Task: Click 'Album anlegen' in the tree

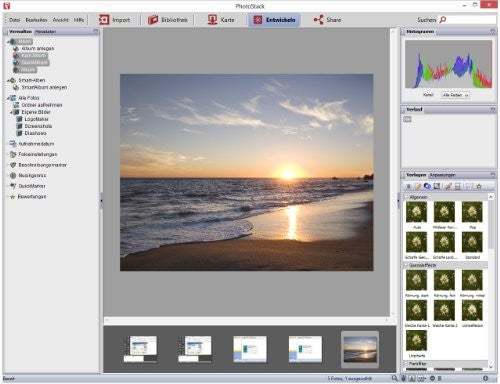Action: [x=37, y=49]
